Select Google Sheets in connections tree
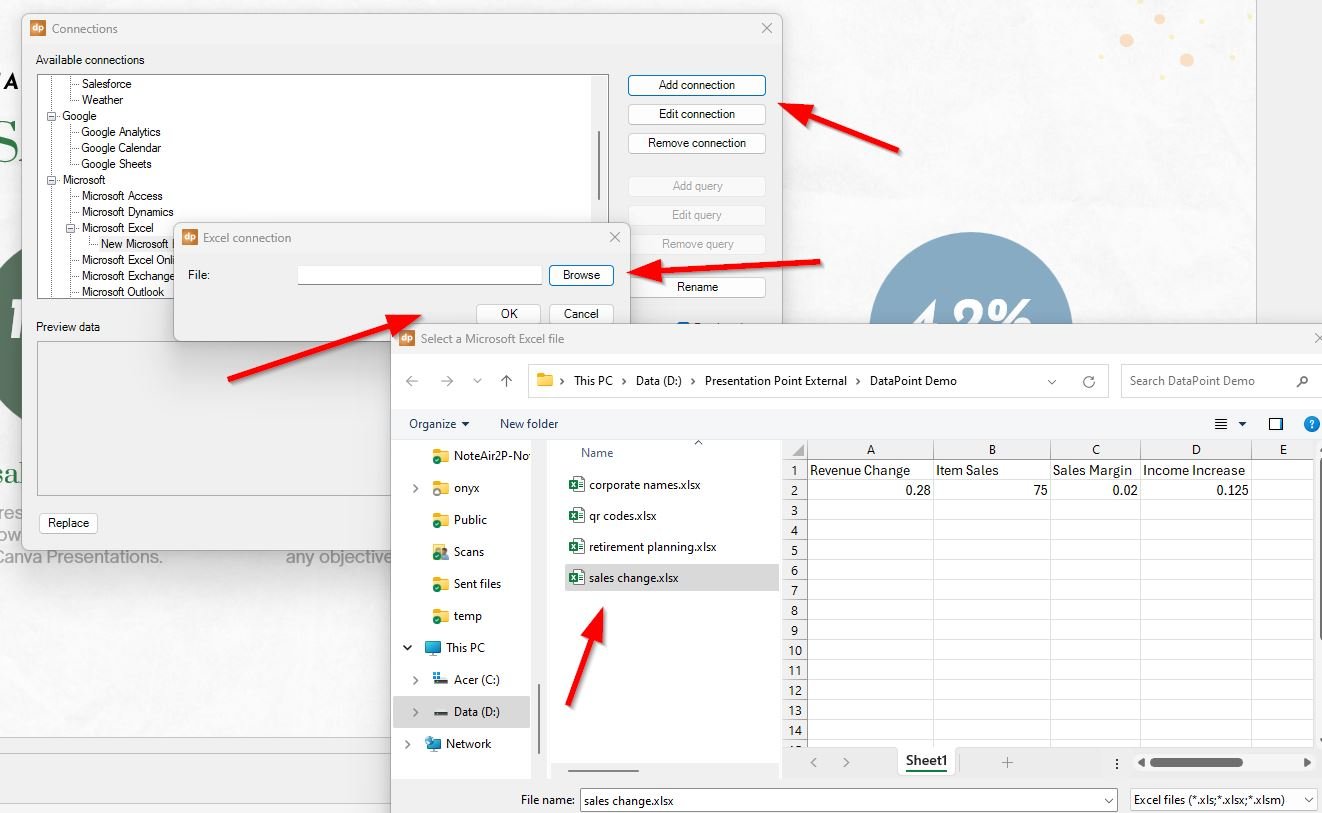The image size is (1322, 813). pyautogui.click(x=116, y=164)
